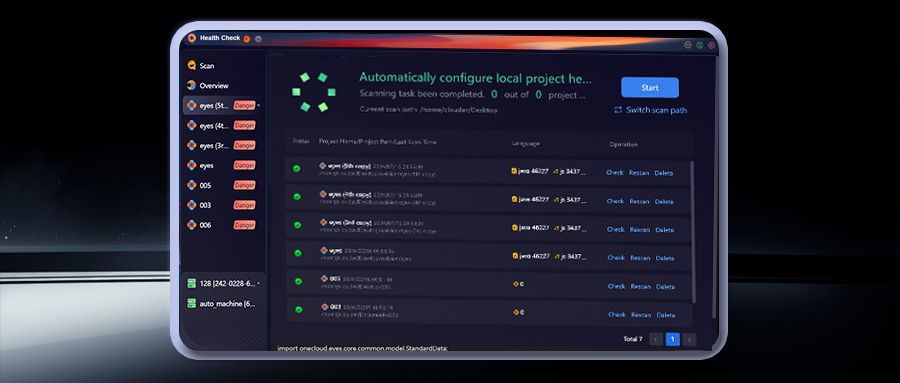Viewport: 900px width, 383px height.
Task: Select eyes (3r... project icon in sidebar
Action: click(x=192, y=145)
